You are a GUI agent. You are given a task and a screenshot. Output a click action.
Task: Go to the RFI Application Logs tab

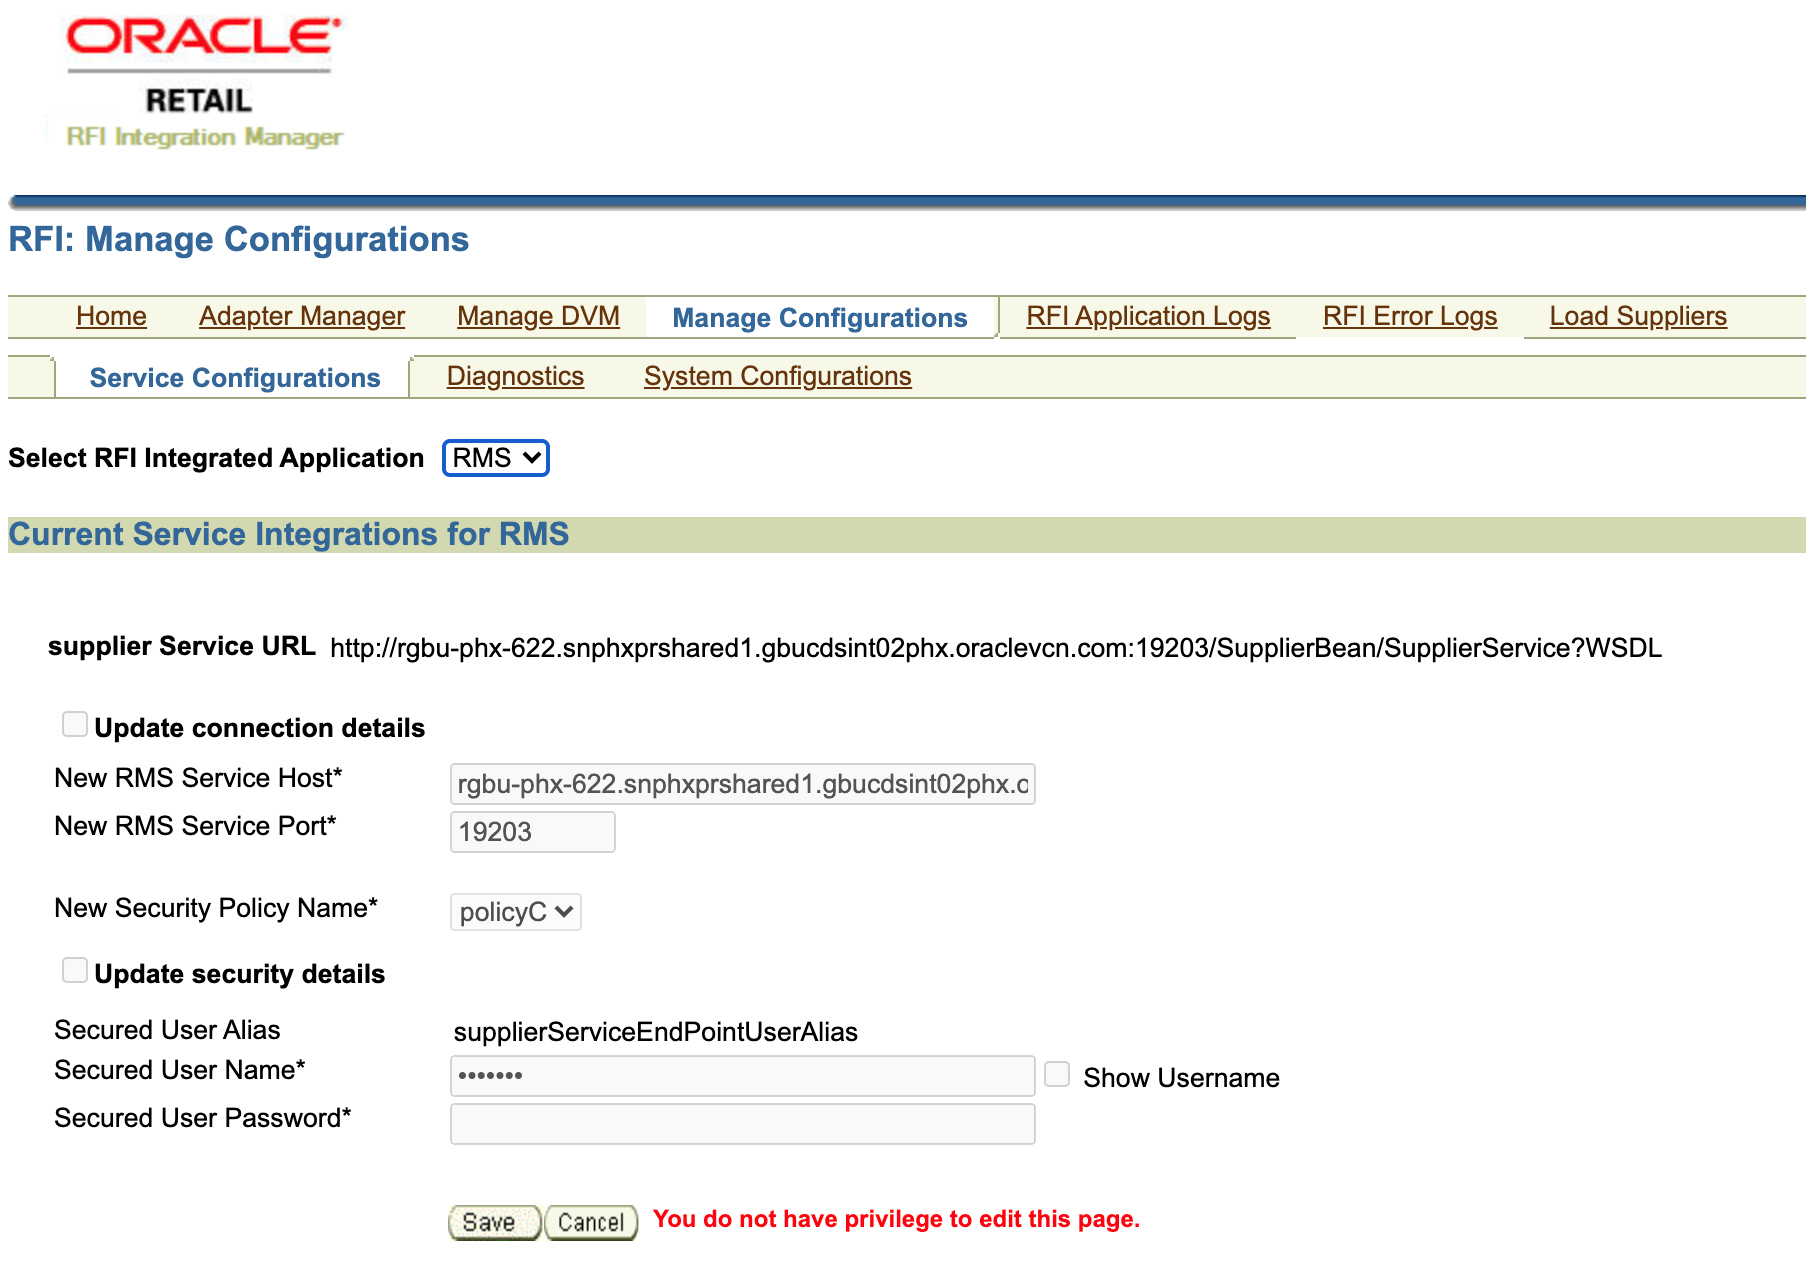(x=1147, y=316)
